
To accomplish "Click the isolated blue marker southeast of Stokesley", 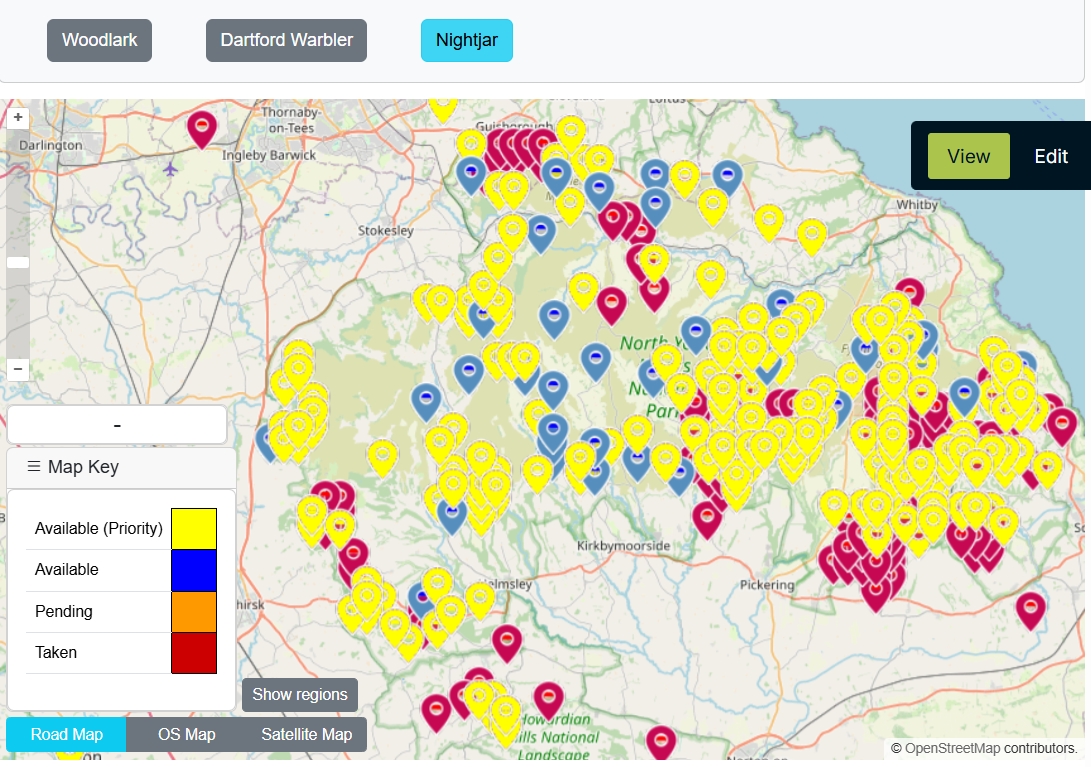I will click(541, 232).
